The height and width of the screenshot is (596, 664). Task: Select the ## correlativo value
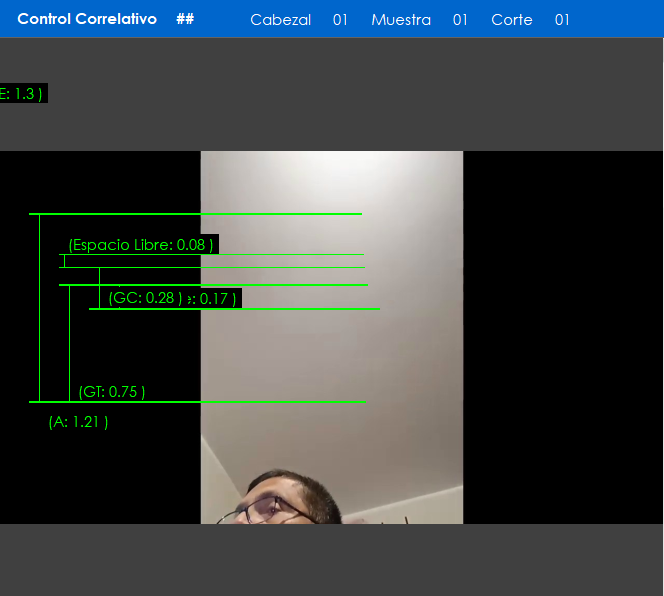coord(185,19)
